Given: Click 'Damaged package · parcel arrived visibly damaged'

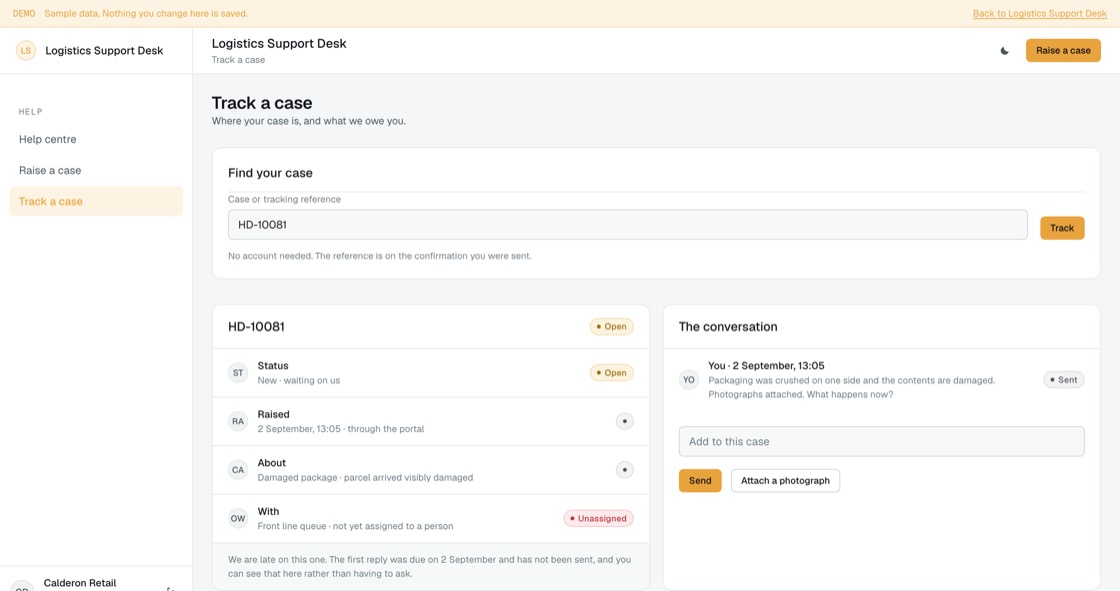Looking at the screenshot, I should [x=365, y=477].
